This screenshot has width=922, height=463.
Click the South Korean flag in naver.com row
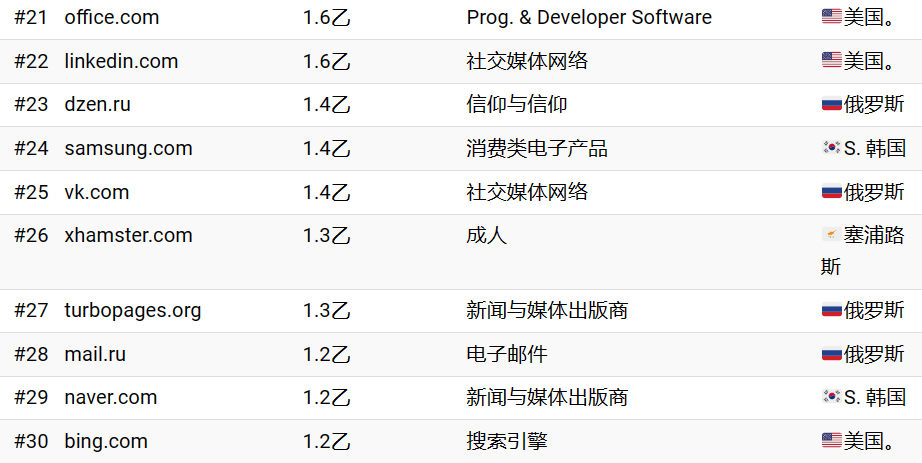(x=831, y=397)
